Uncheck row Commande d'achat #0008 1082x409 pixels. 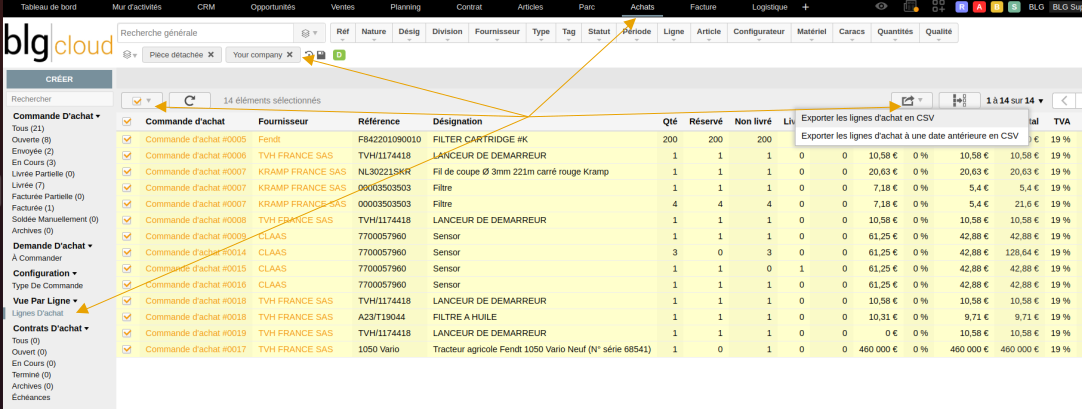tap(126, 220)
